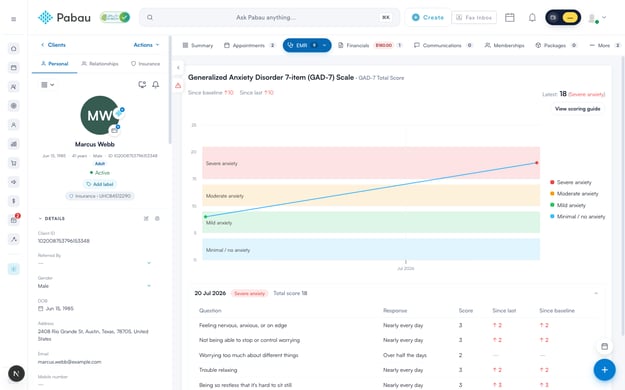The height and width of the screenshot is (390, 625).
Task: Click the Severe anxiety badge beside 20 Jul 2026
Action: click(250, 293)
